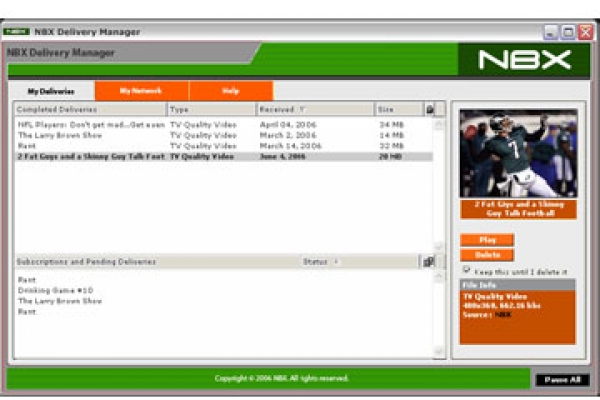This screenshot has width=600, height=400.
Task: Select 'NFL Players: Don't get mad...Get even' delivery
Action: [x=224, y=125]
